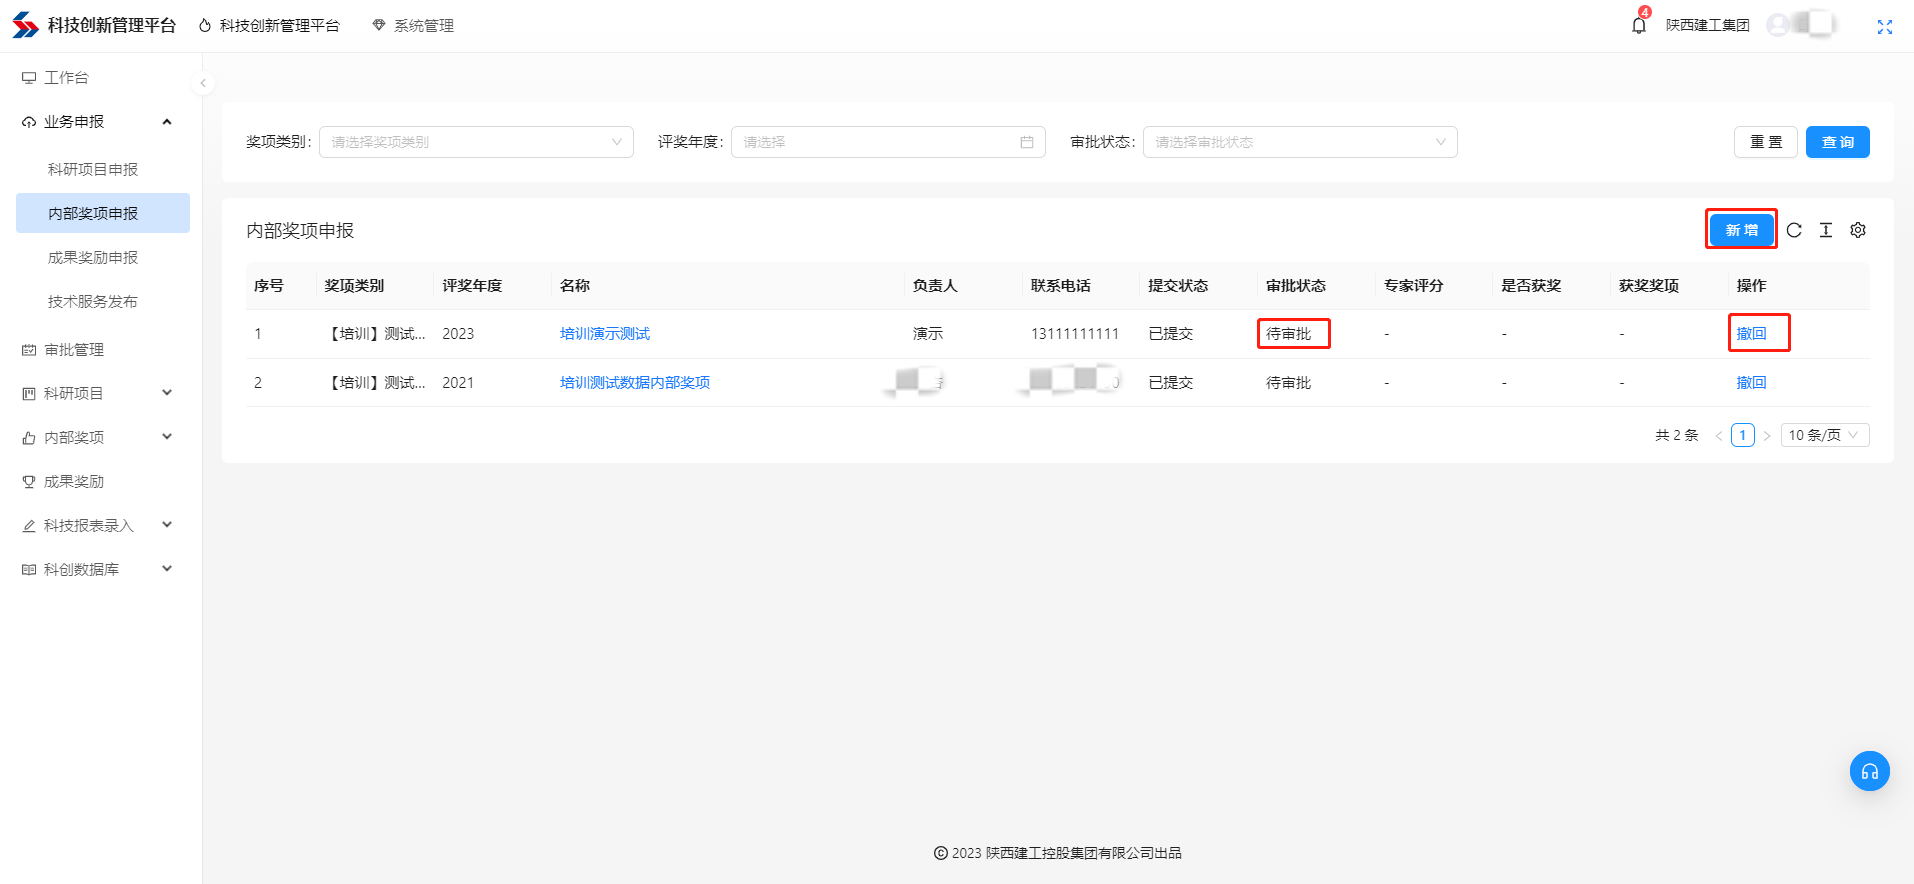
Task: Click the 新增 button
Action: pos(1741,230)
